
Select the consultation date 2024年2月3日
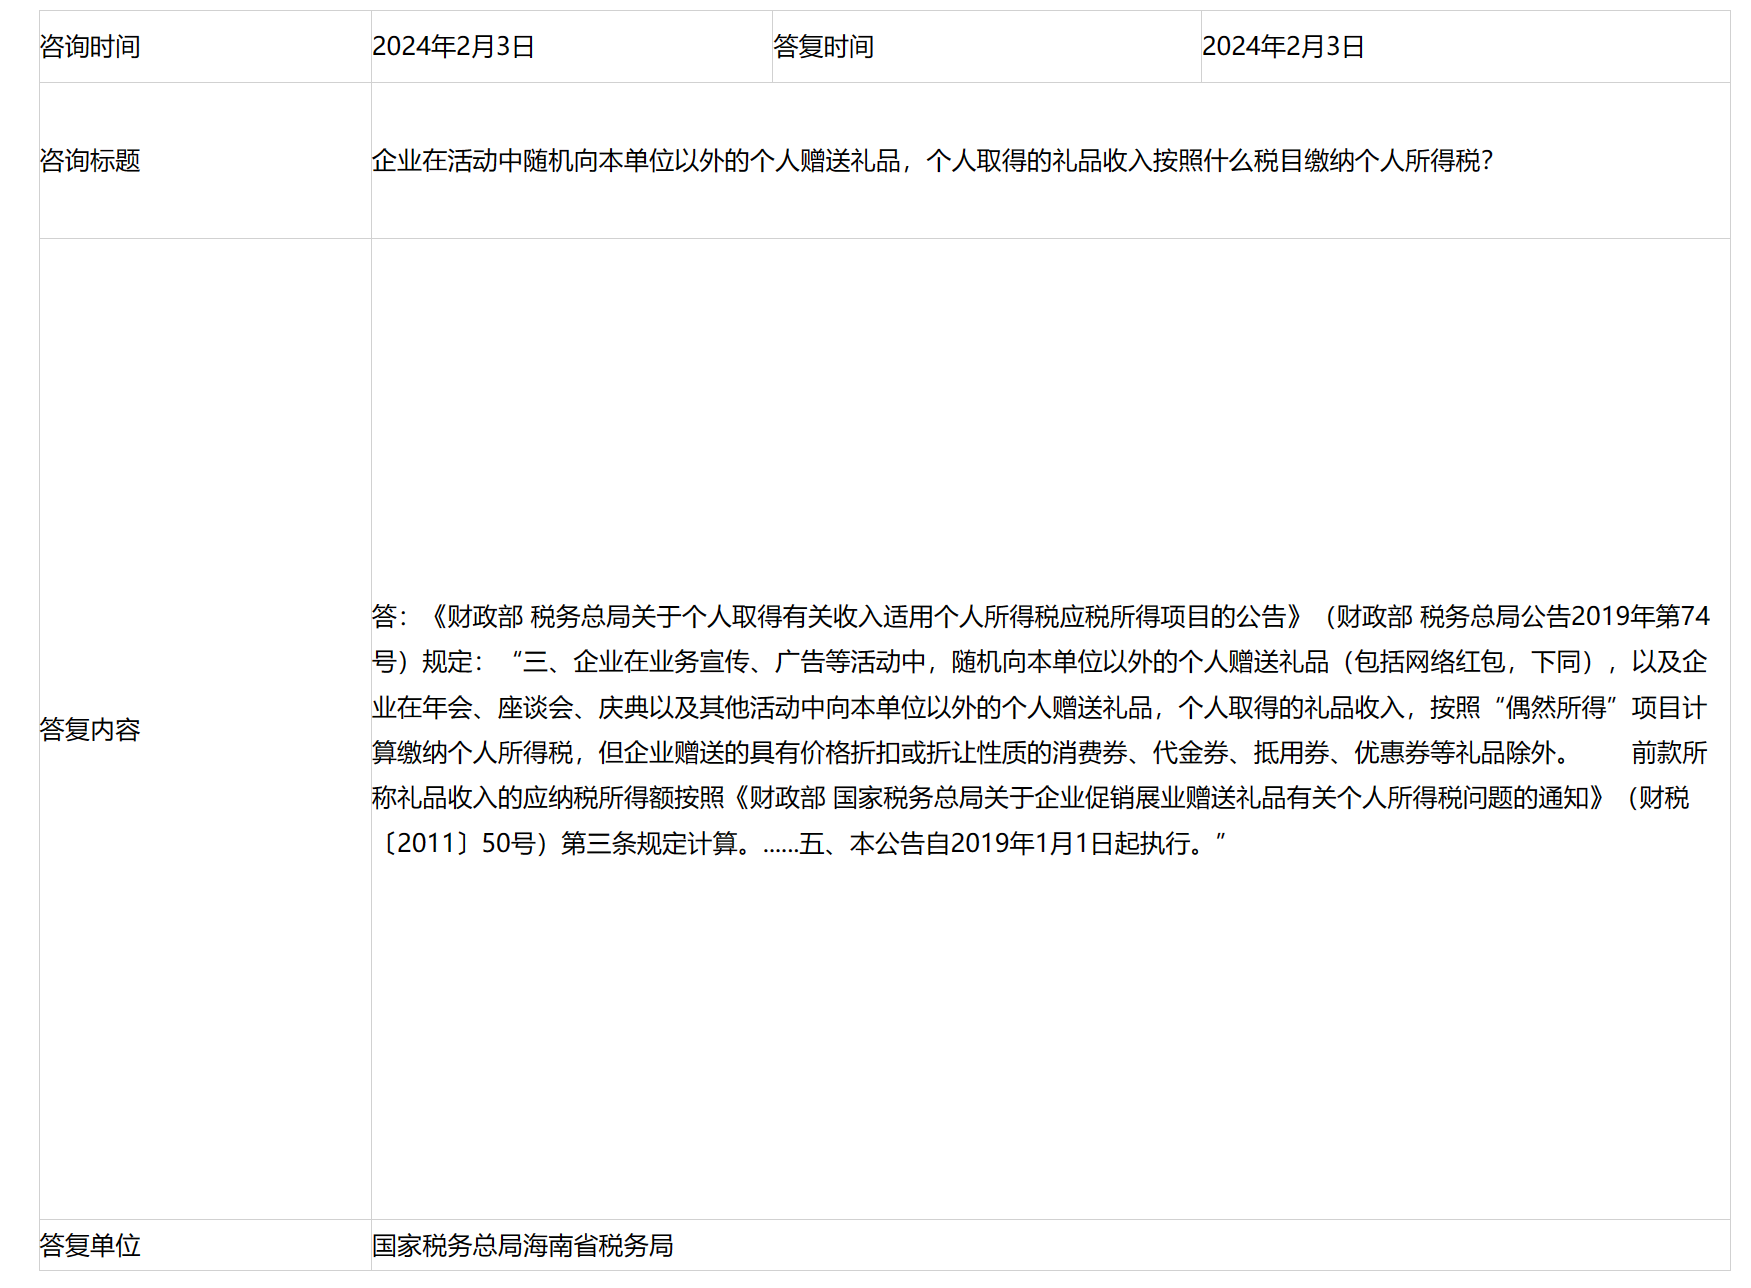coord(450,47)
